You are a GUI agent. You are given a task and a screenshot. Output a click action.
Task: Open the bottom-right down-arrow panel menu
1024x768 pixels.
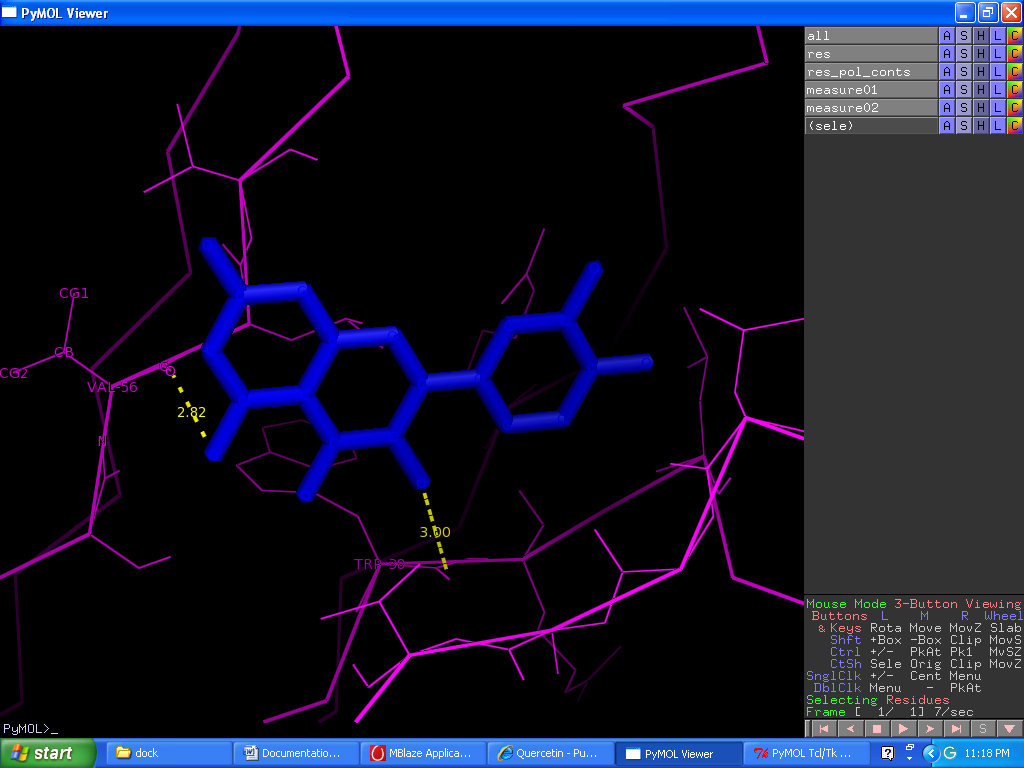[1010, 729]
